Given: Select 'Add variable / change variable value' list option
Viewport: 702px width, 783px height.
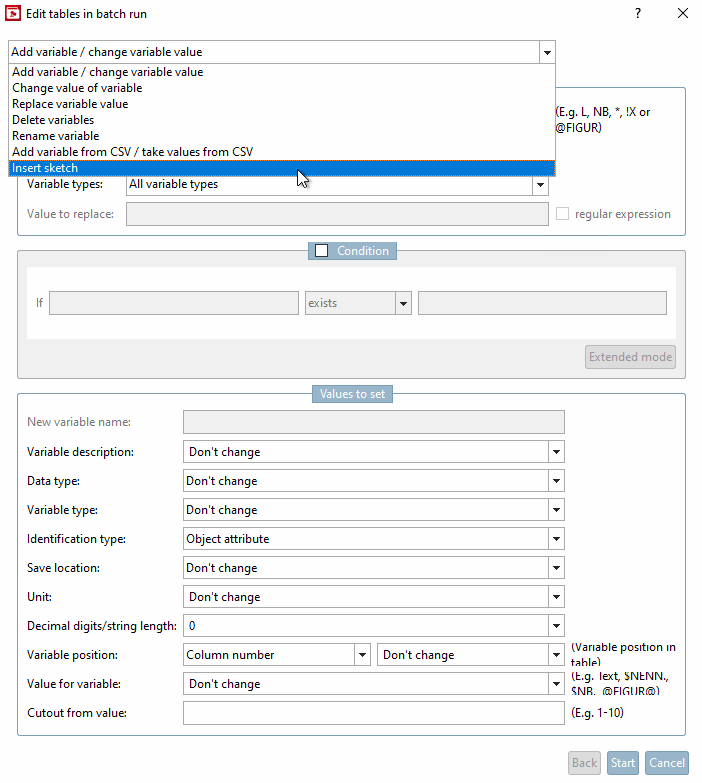Looking at the screenshot, I should (x=282, y=72).
